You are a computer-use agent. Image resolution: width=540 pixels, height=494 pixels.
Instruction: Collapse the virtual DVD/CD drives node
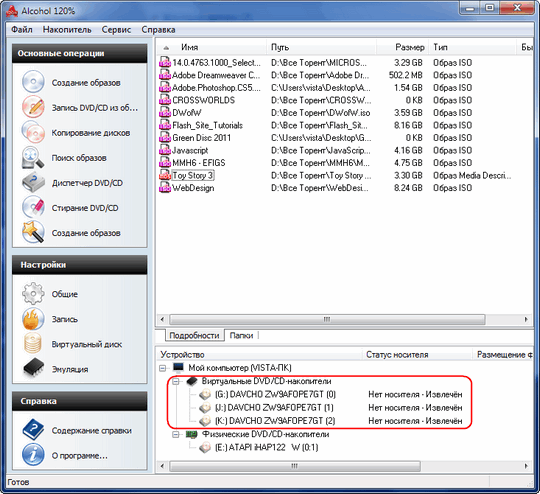(x=176, y=381)
